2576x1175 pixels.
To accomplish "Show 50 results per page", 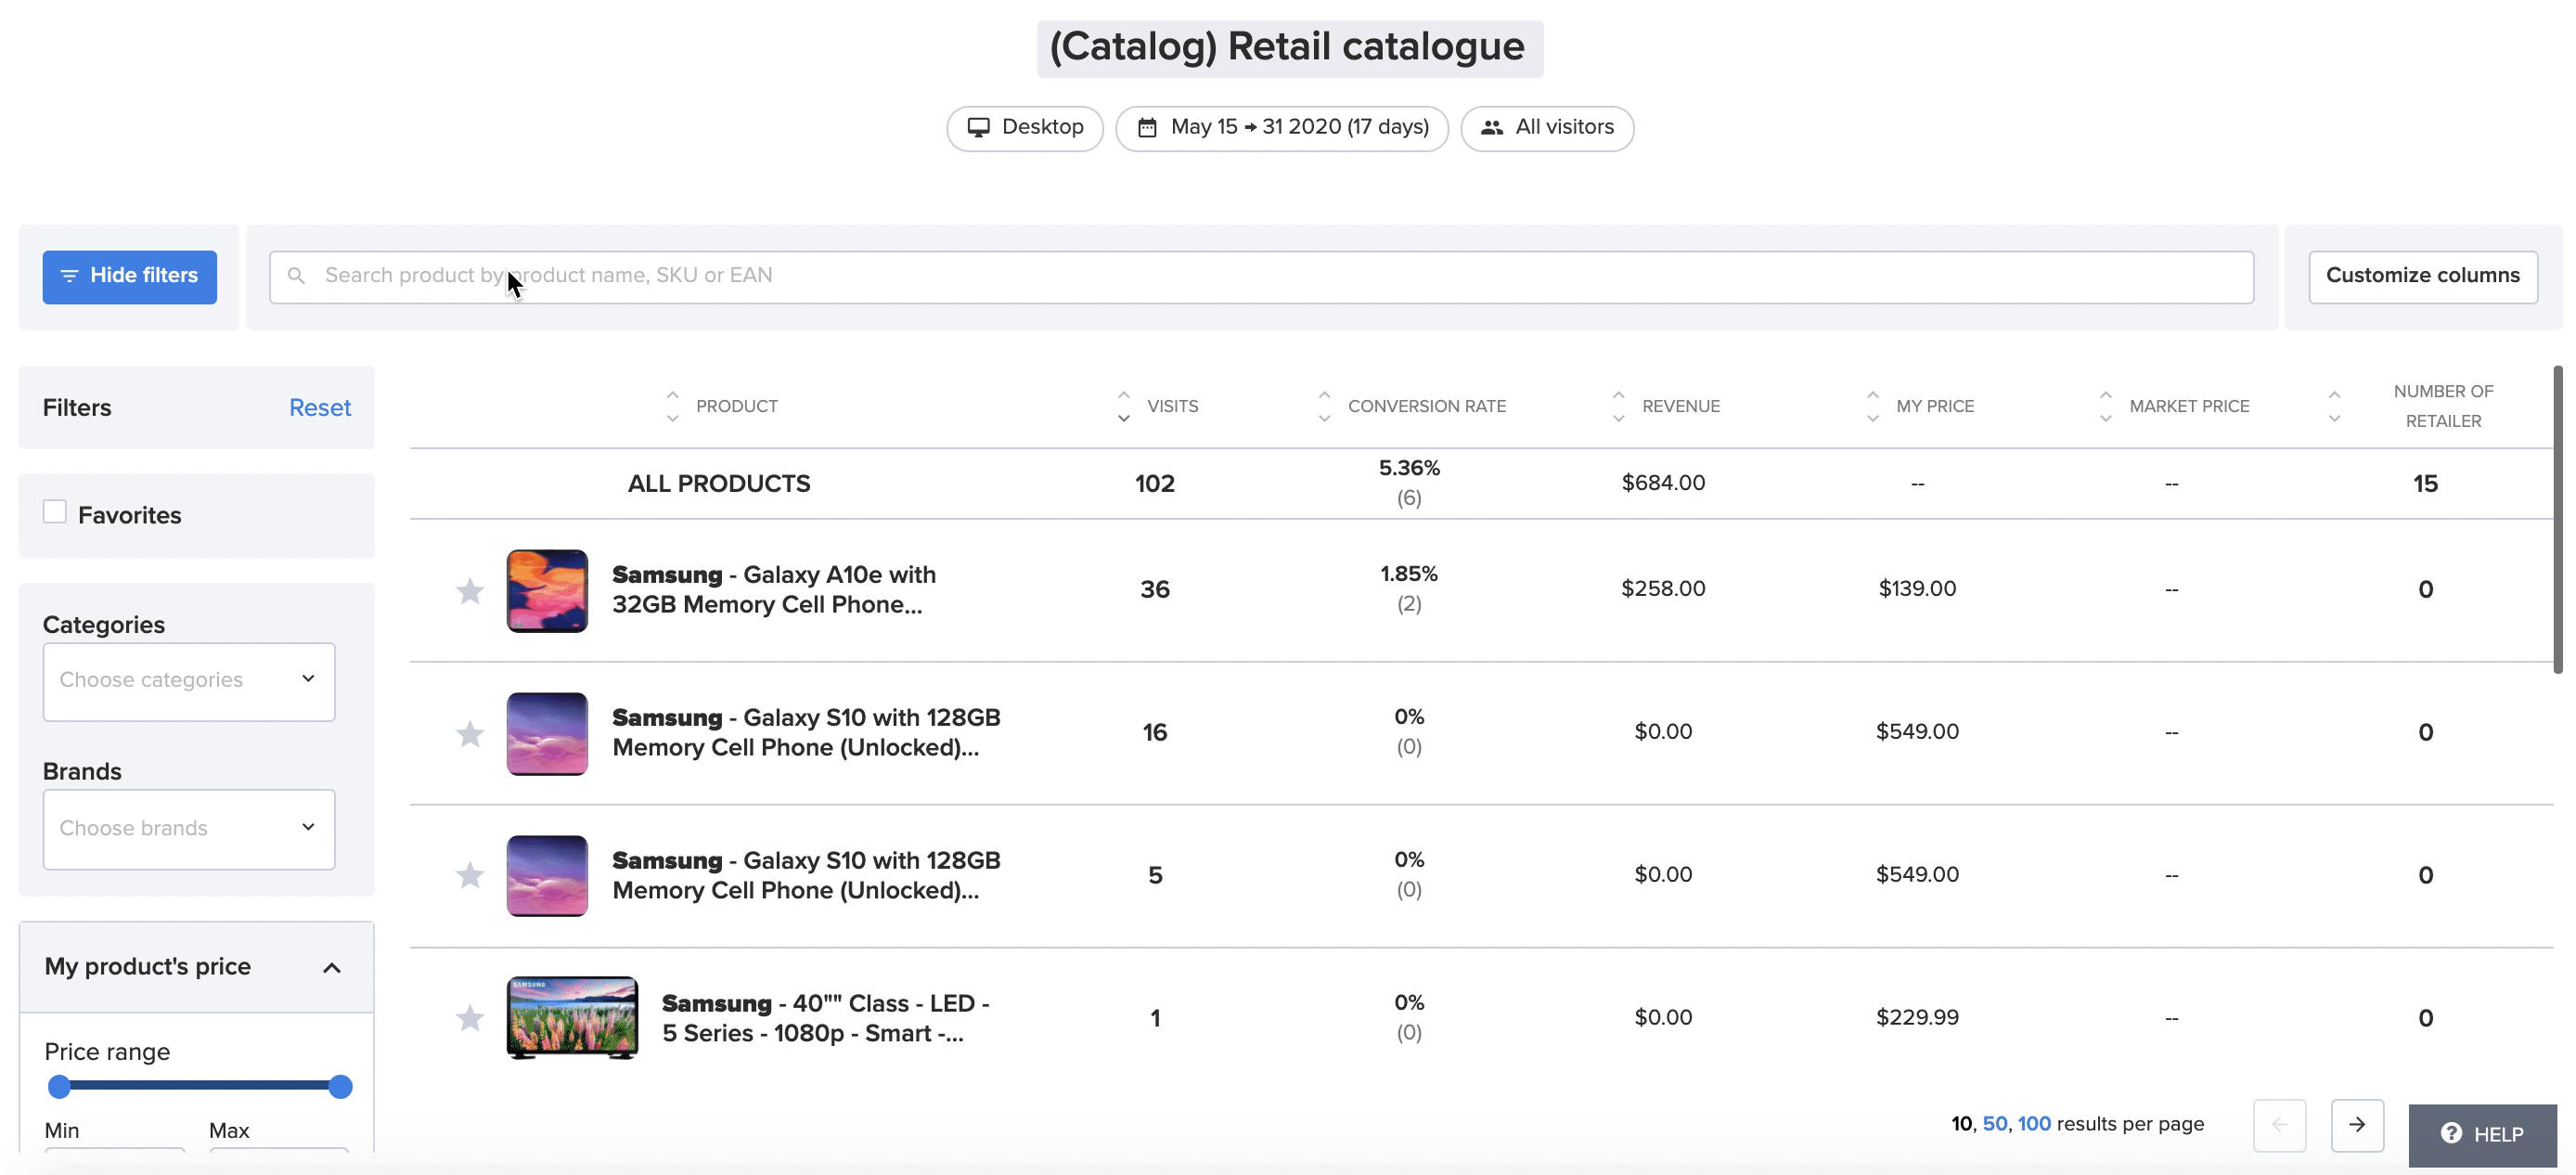I will tap(1994, 1123).
